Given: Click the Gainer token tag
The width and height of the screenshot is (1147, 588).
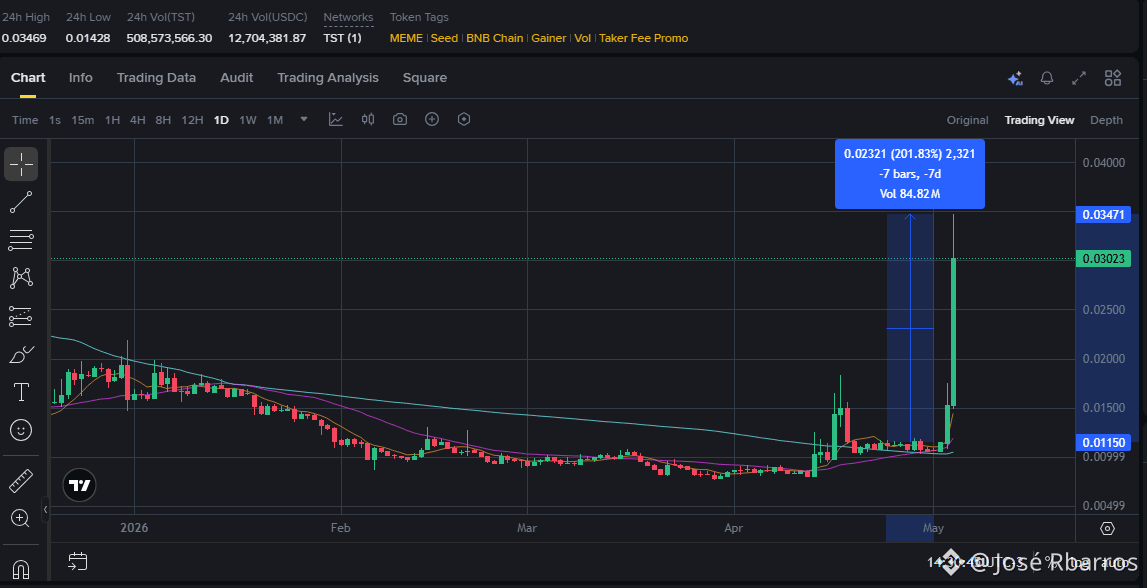Looking at the screenshot, I should tap(549, 38).
